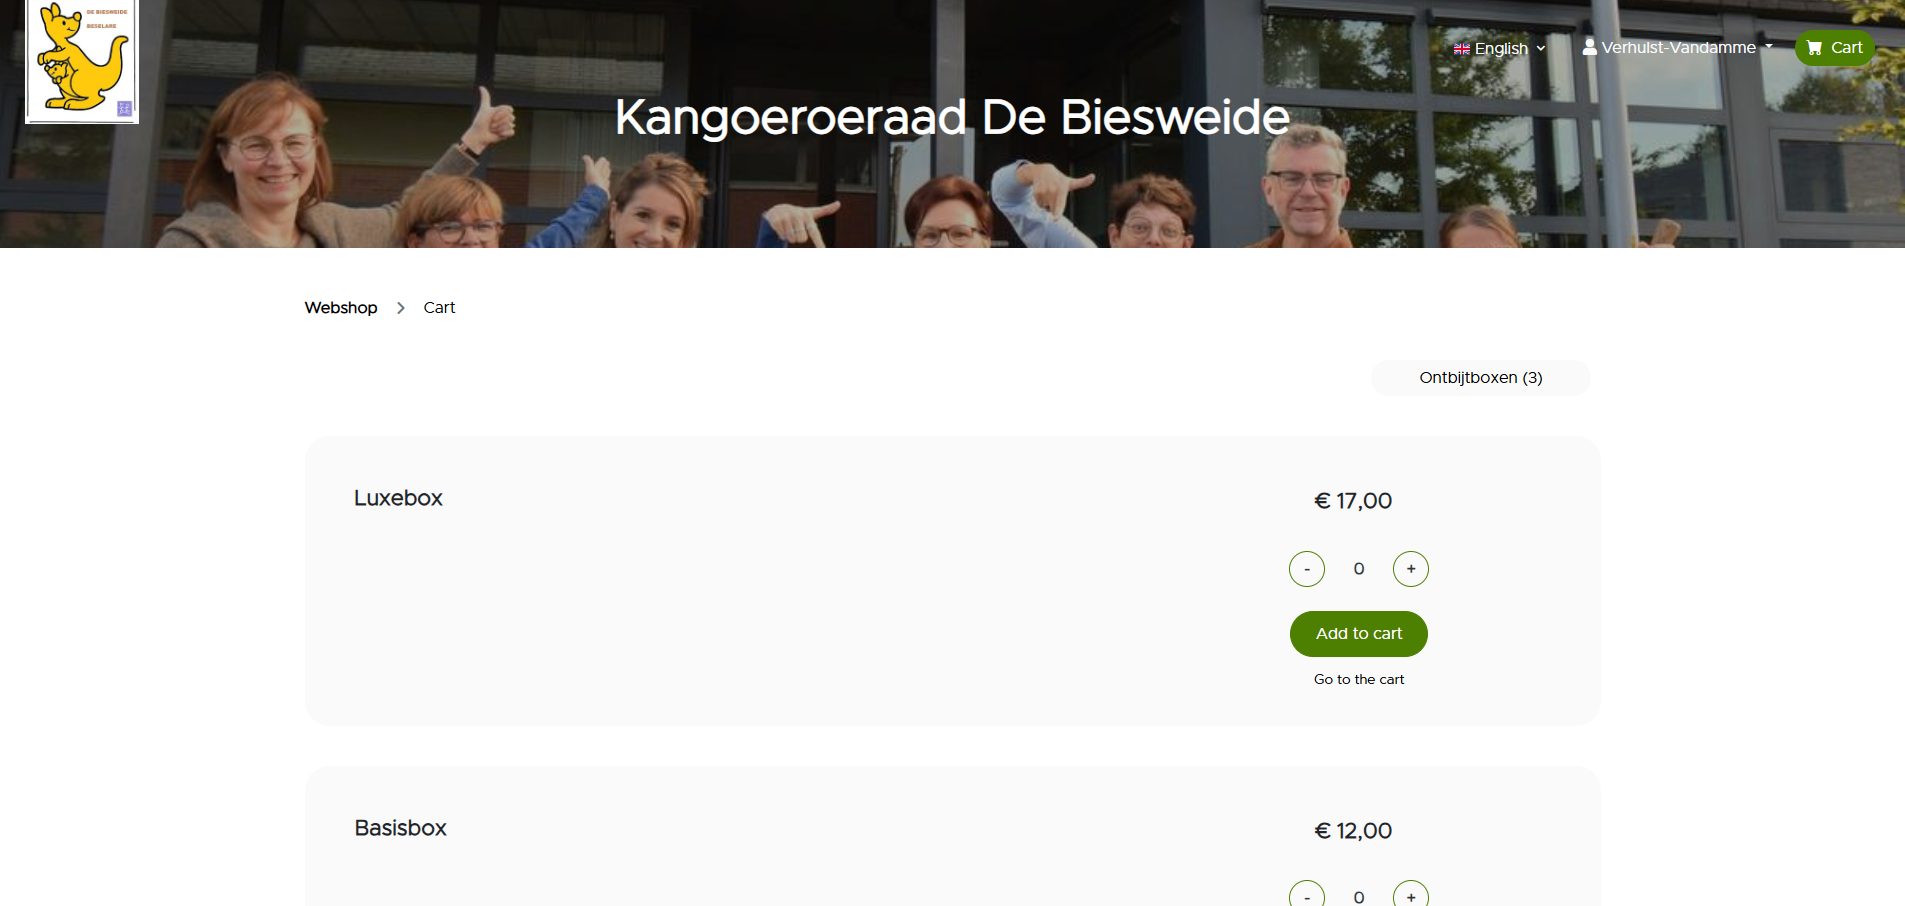The width and height of the screenshot is (1905, 906).
Task: Go to the Webshop breadcrumb
Action: tap(341, 308)
